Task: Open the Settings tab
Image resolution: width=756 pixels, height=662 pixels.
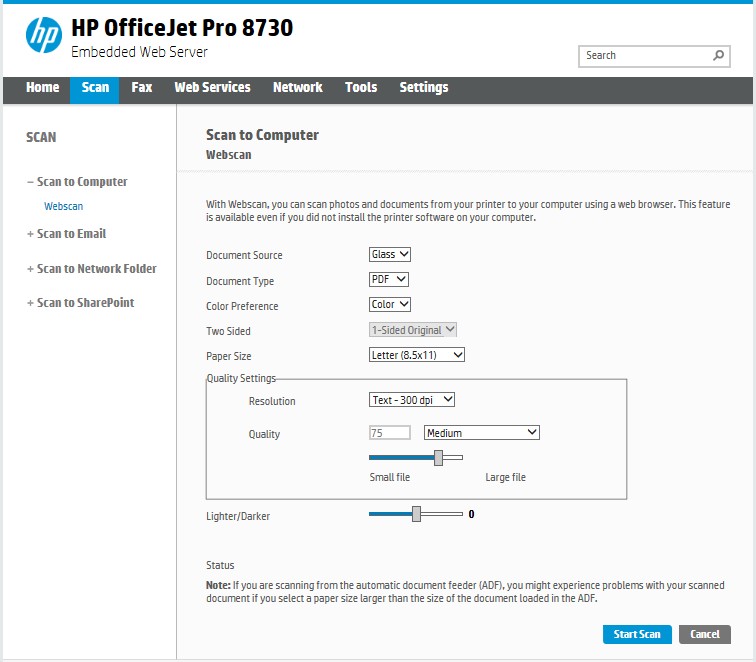Action: (x=424, y=88)
